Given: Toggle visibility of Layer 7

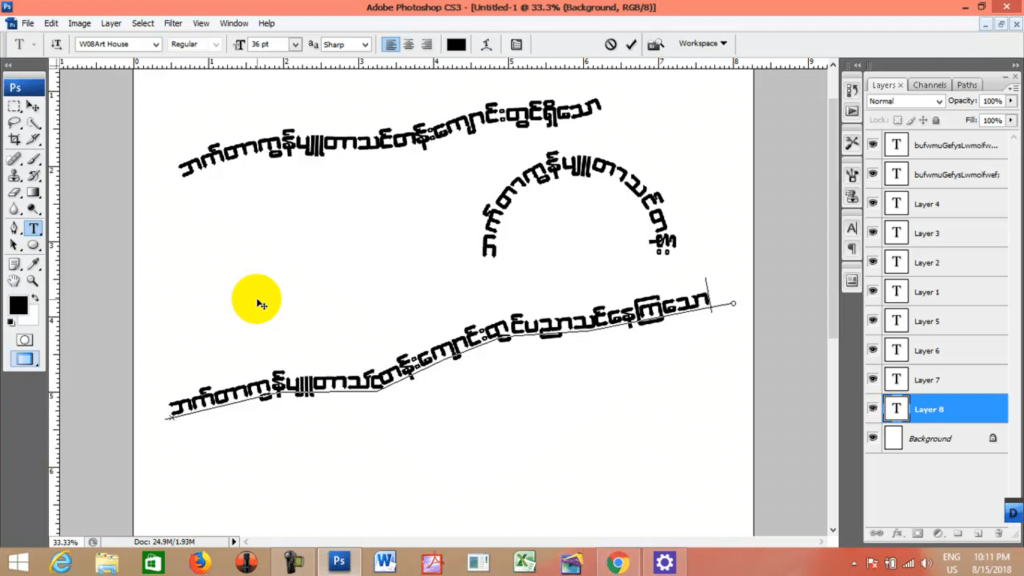Looking at the screenshot, I should (872, 379).
